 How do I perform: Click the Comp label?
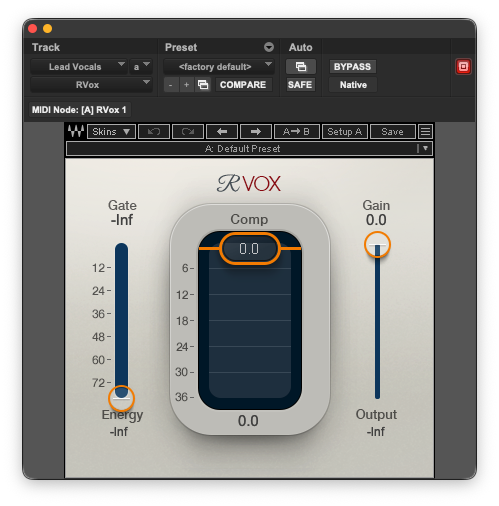(249, 219)
